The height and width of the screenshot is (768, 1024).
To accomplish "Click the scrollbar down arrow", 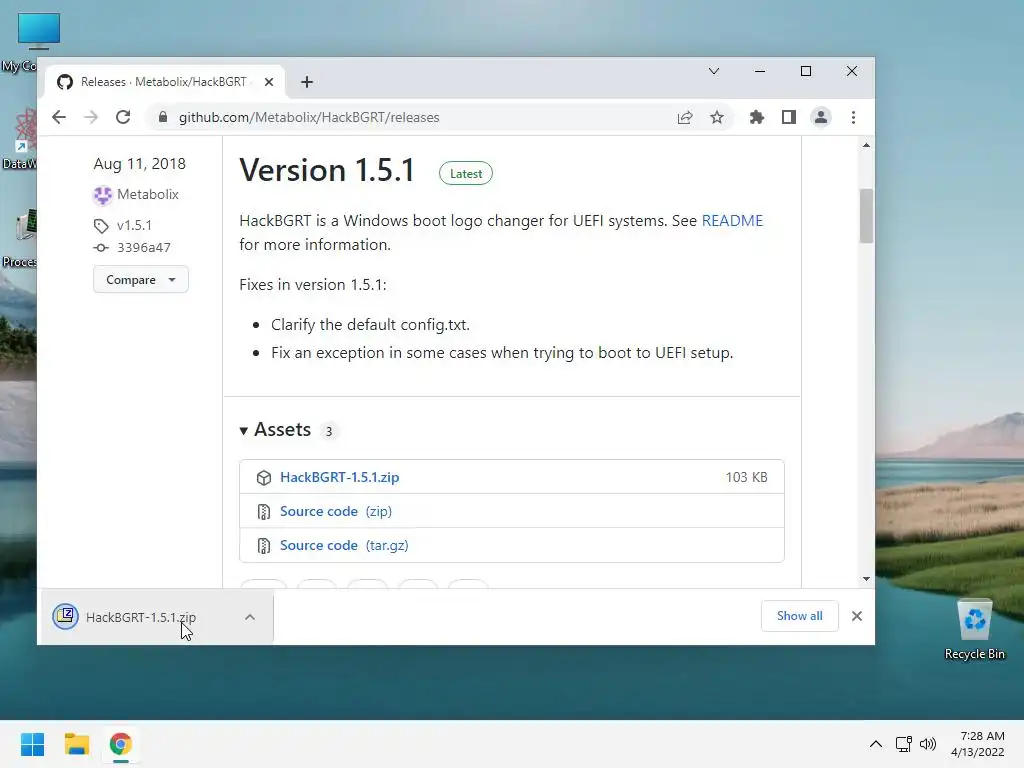I will (x=866, y=579).
